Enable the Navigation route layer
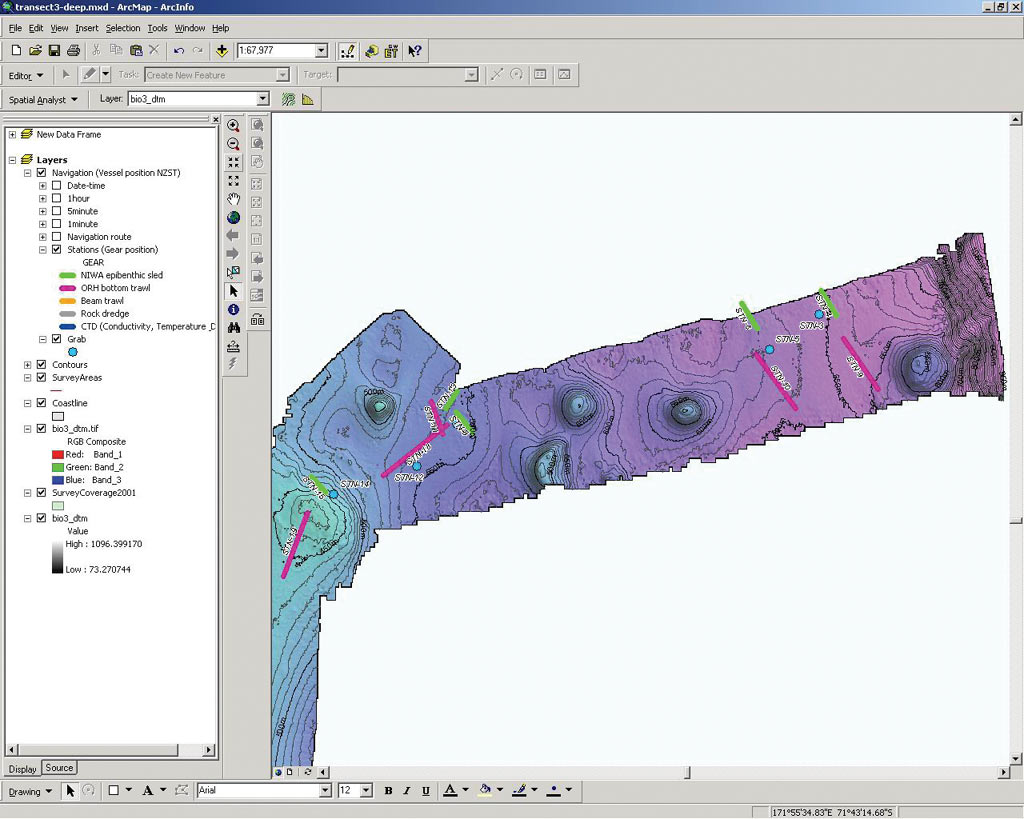The width and height of the screenshot is (1024, 819). pyautogui.click(x=56, y=237)
